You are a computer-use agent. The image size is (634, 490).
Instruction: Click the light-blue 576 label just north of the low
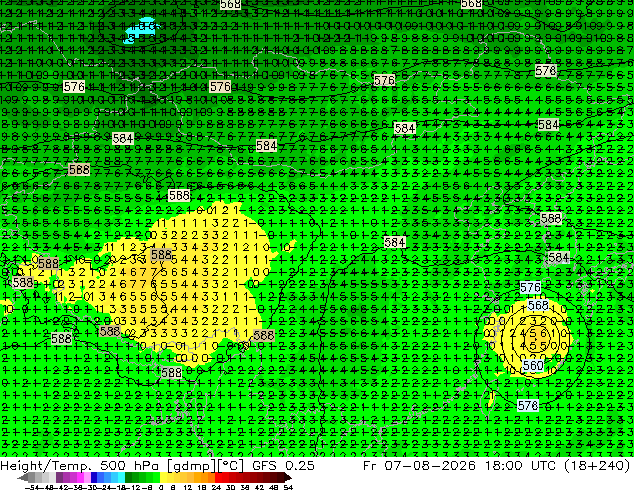coord(530,288)
